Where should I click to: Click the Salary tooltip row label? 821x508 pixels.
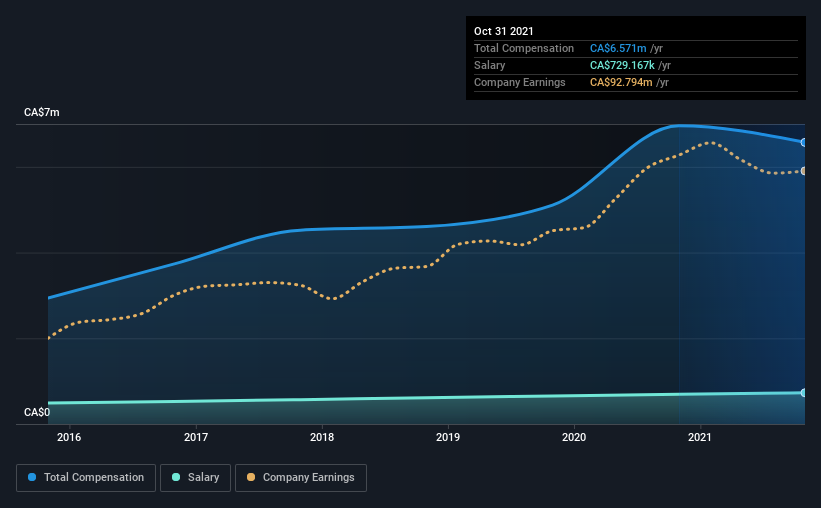coord(490,65)
